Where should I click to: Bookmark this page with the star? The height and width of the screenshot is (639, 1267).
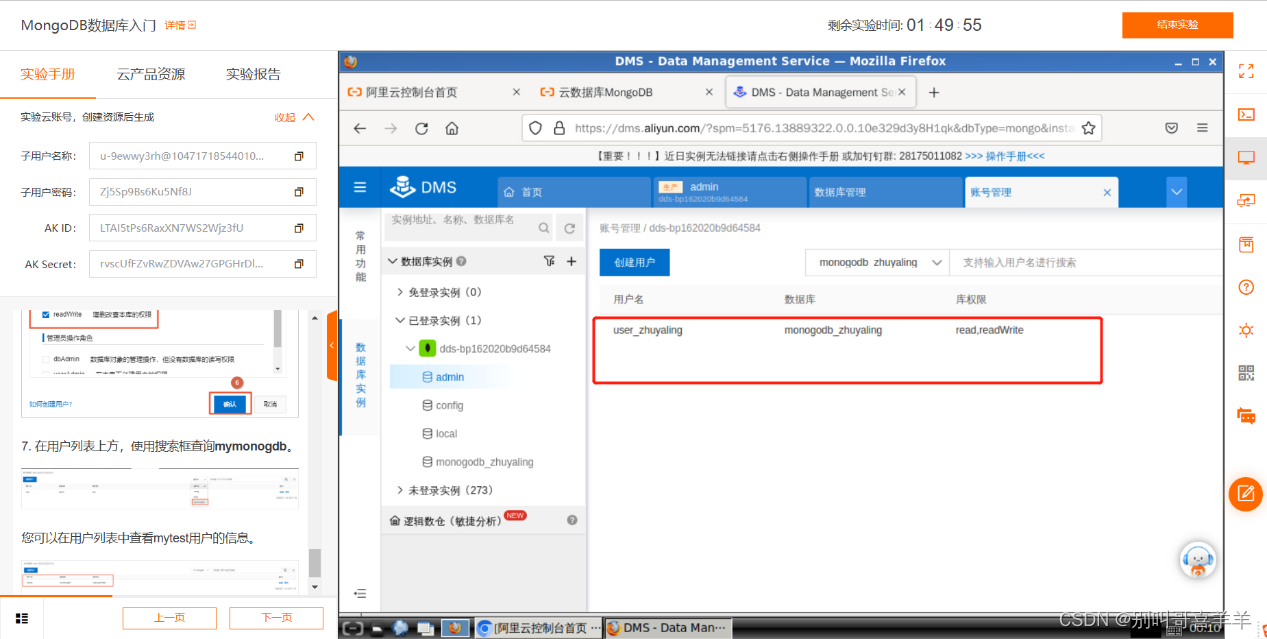(x=1089, y=128)
